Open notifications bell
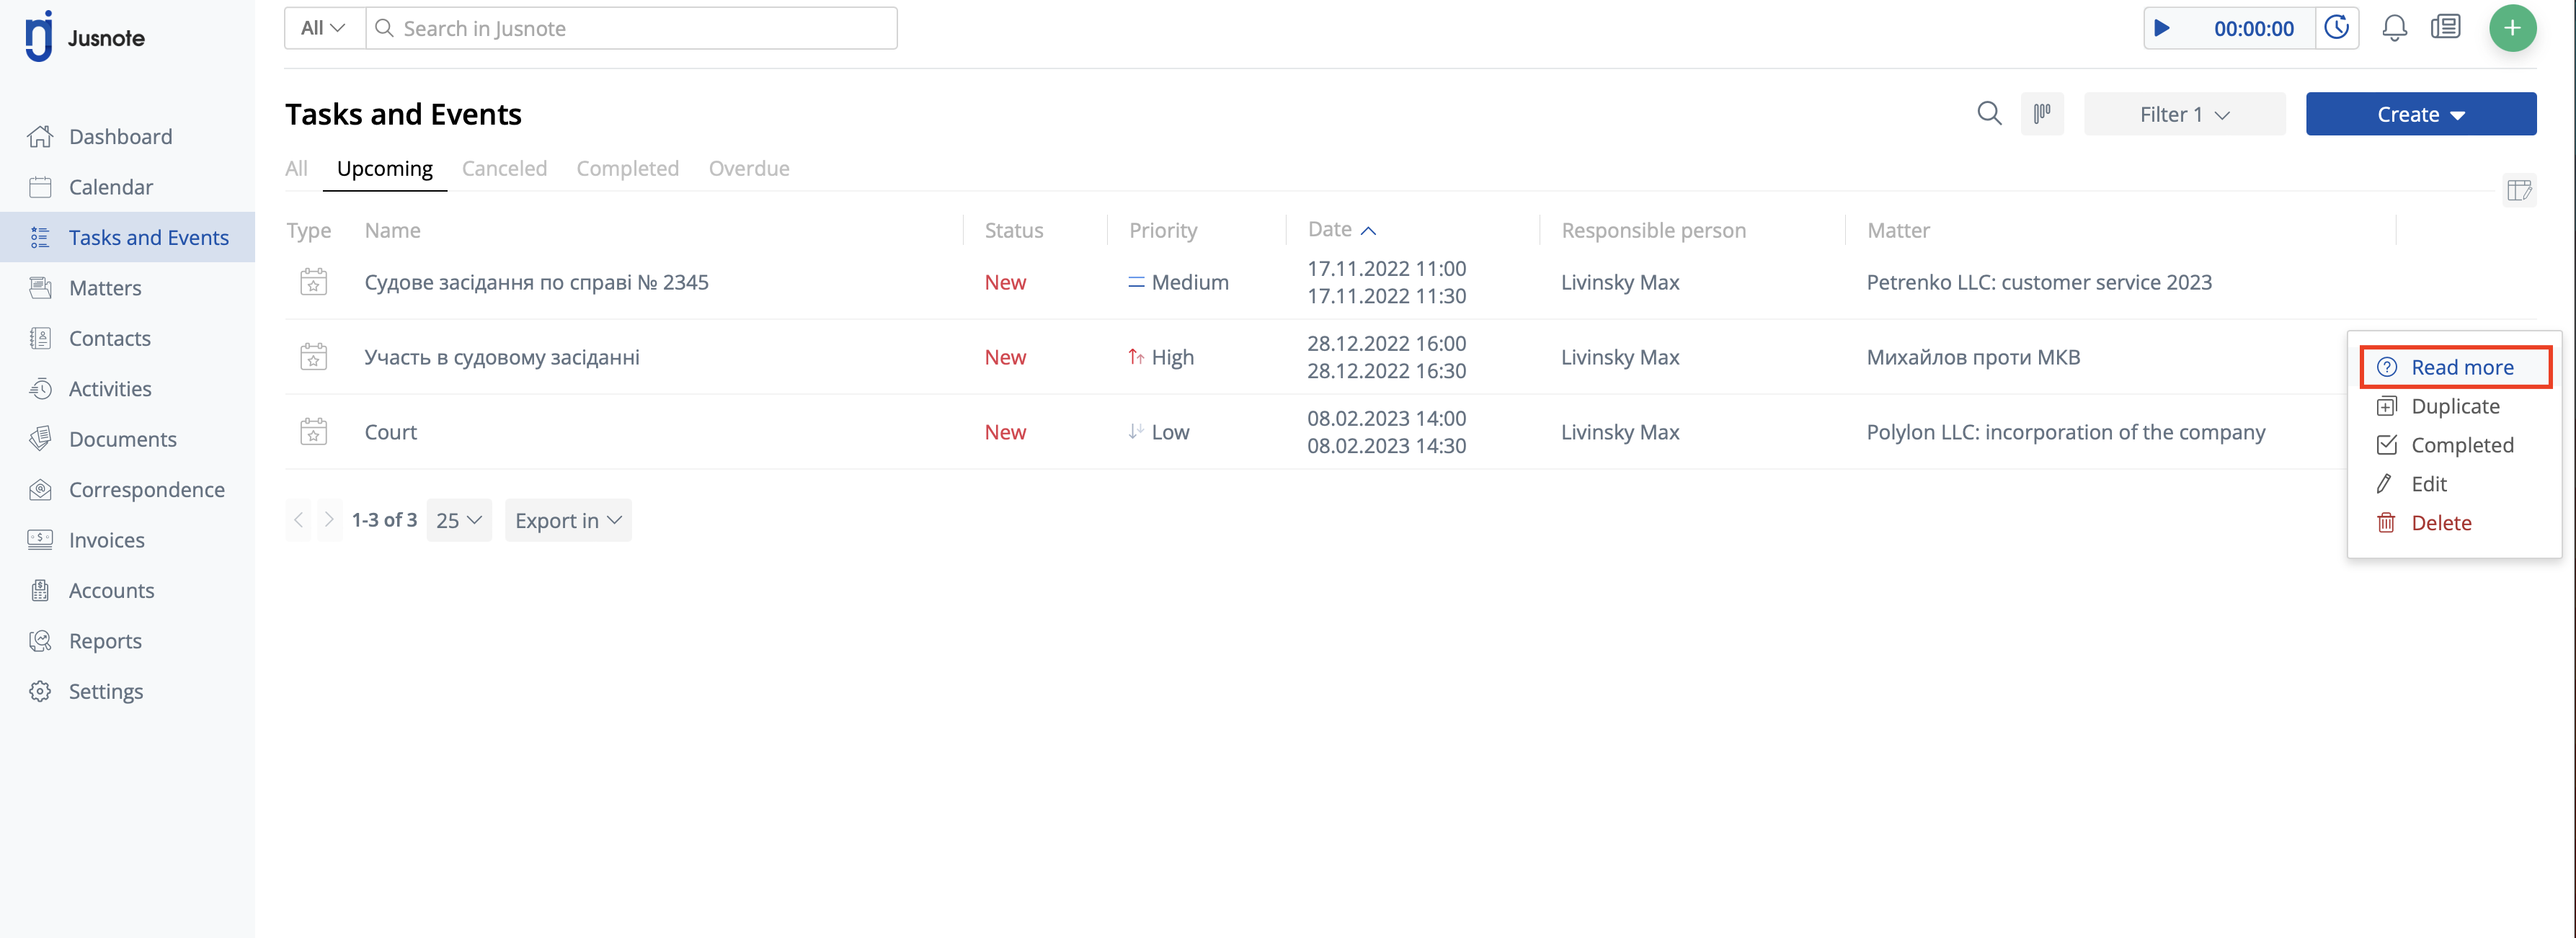This screenshot has width=2576, height=938. point(2394,28)
